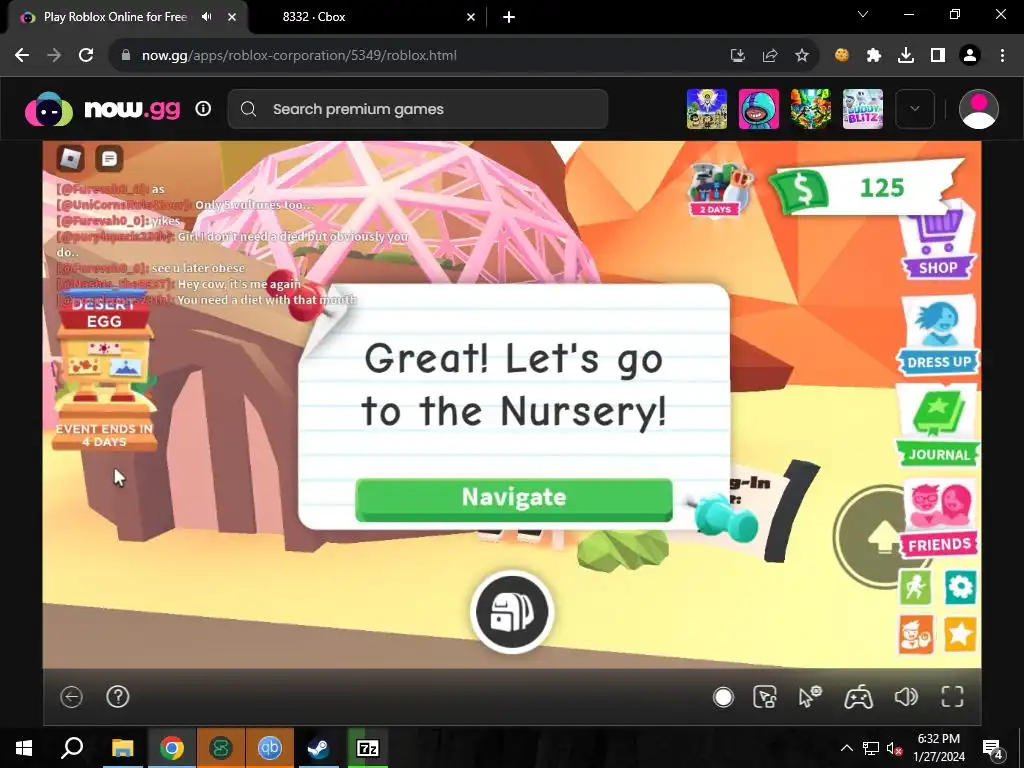Toggle the Roblox chat bubble icon
This screenshot has height=768, width=1024.
(109, 159)
